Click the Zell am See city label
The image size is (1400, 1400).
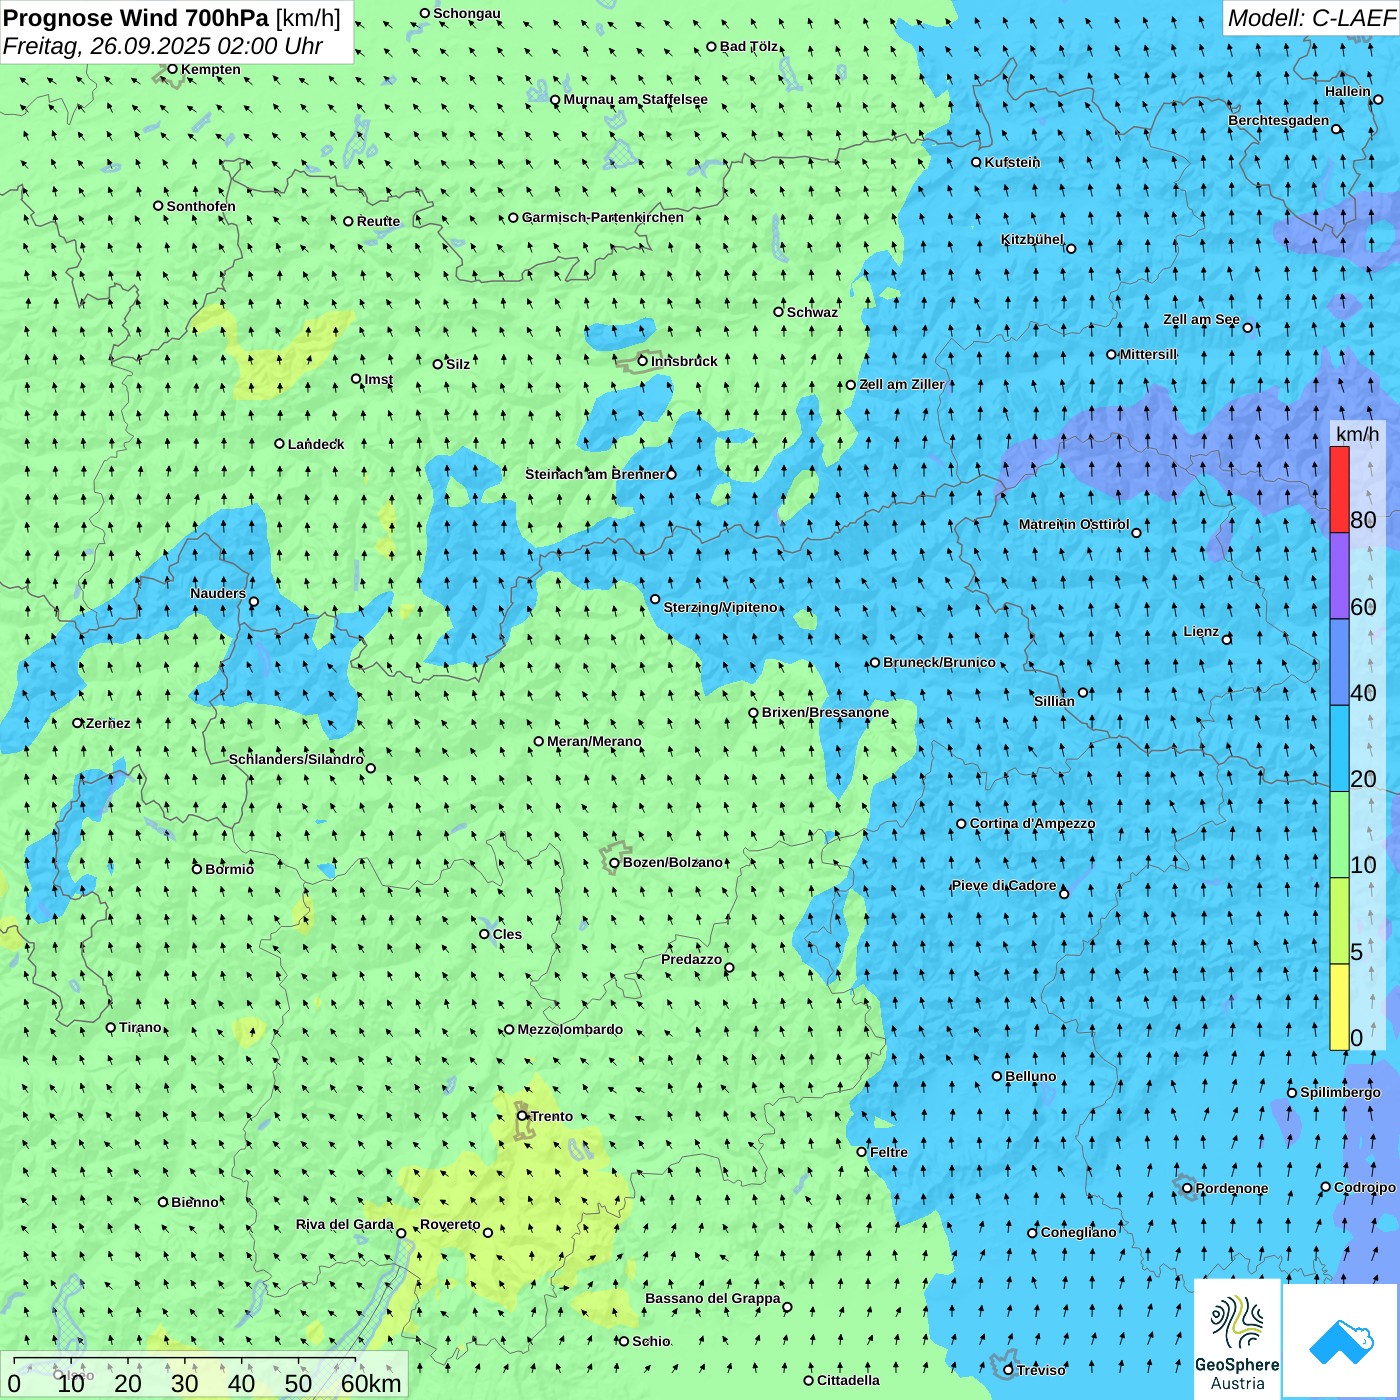pos(1201,320)
